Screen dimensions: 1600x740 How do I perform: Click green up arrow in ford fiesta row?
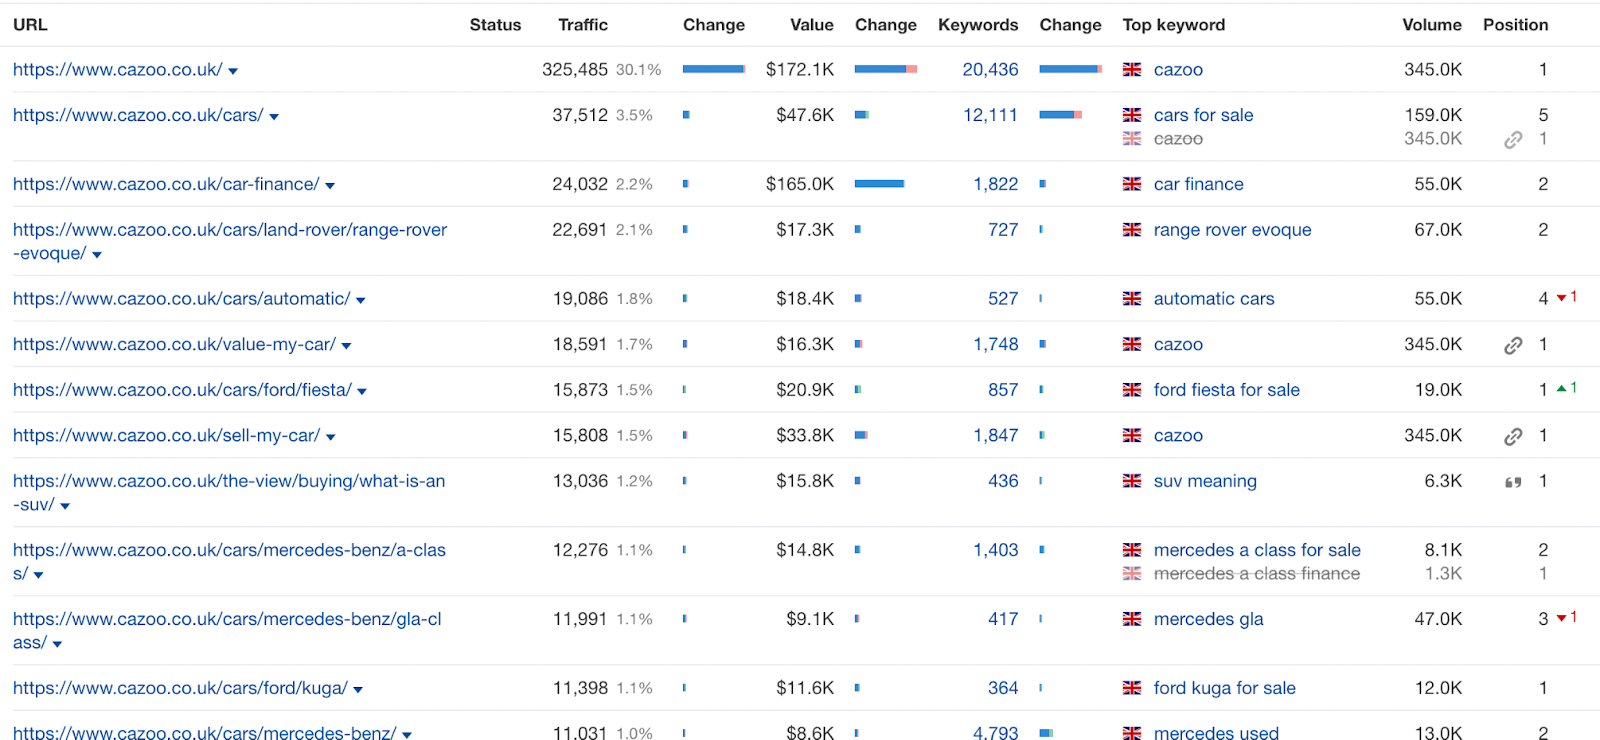[x=1561, y=389]
